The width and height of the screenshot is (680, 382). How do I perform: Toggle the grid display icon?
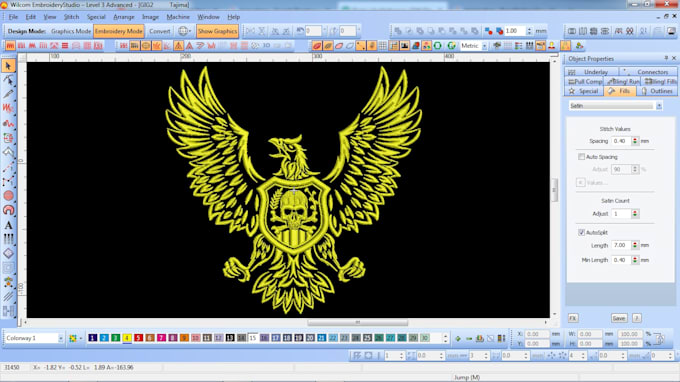[382, 46]
